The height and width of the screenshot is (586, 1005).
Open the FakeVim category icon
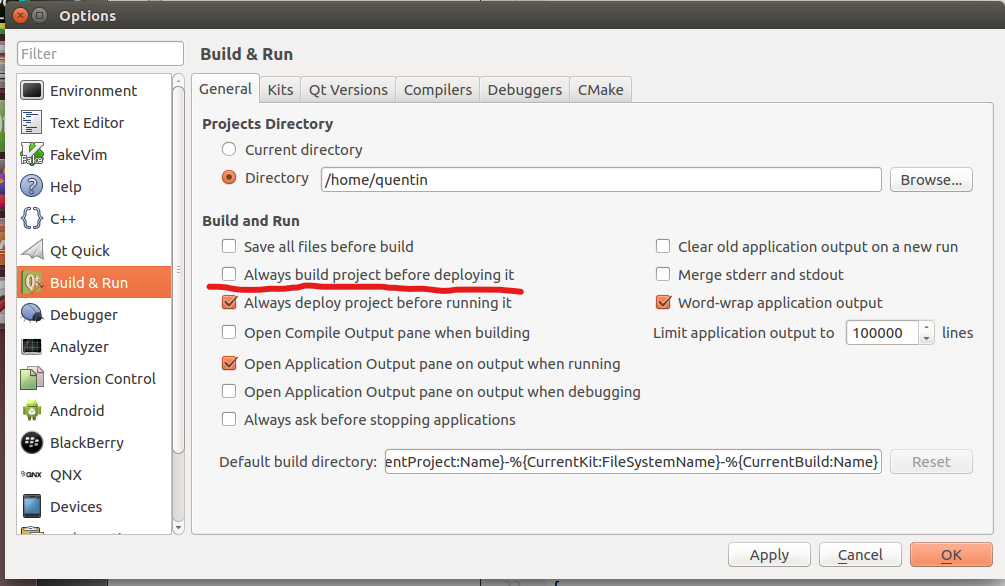click(x=31, y=155)
